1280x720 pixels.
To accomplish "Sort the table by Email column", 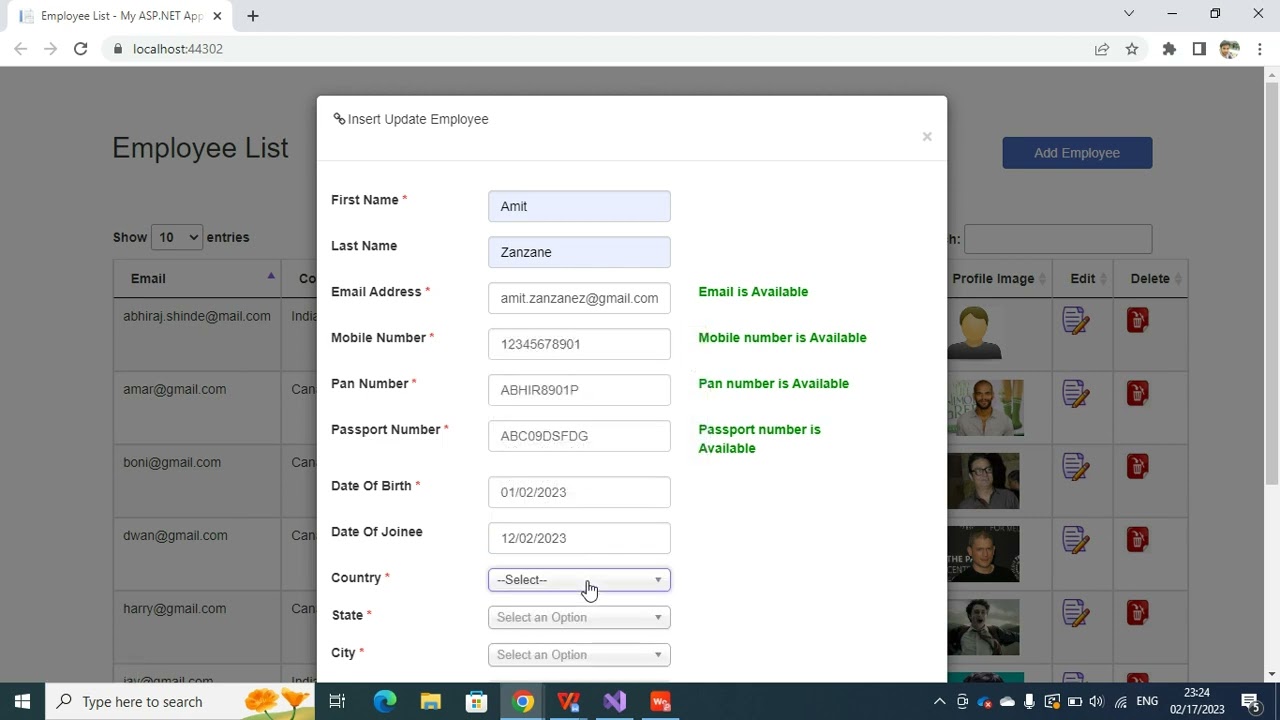I will [197, 278].
